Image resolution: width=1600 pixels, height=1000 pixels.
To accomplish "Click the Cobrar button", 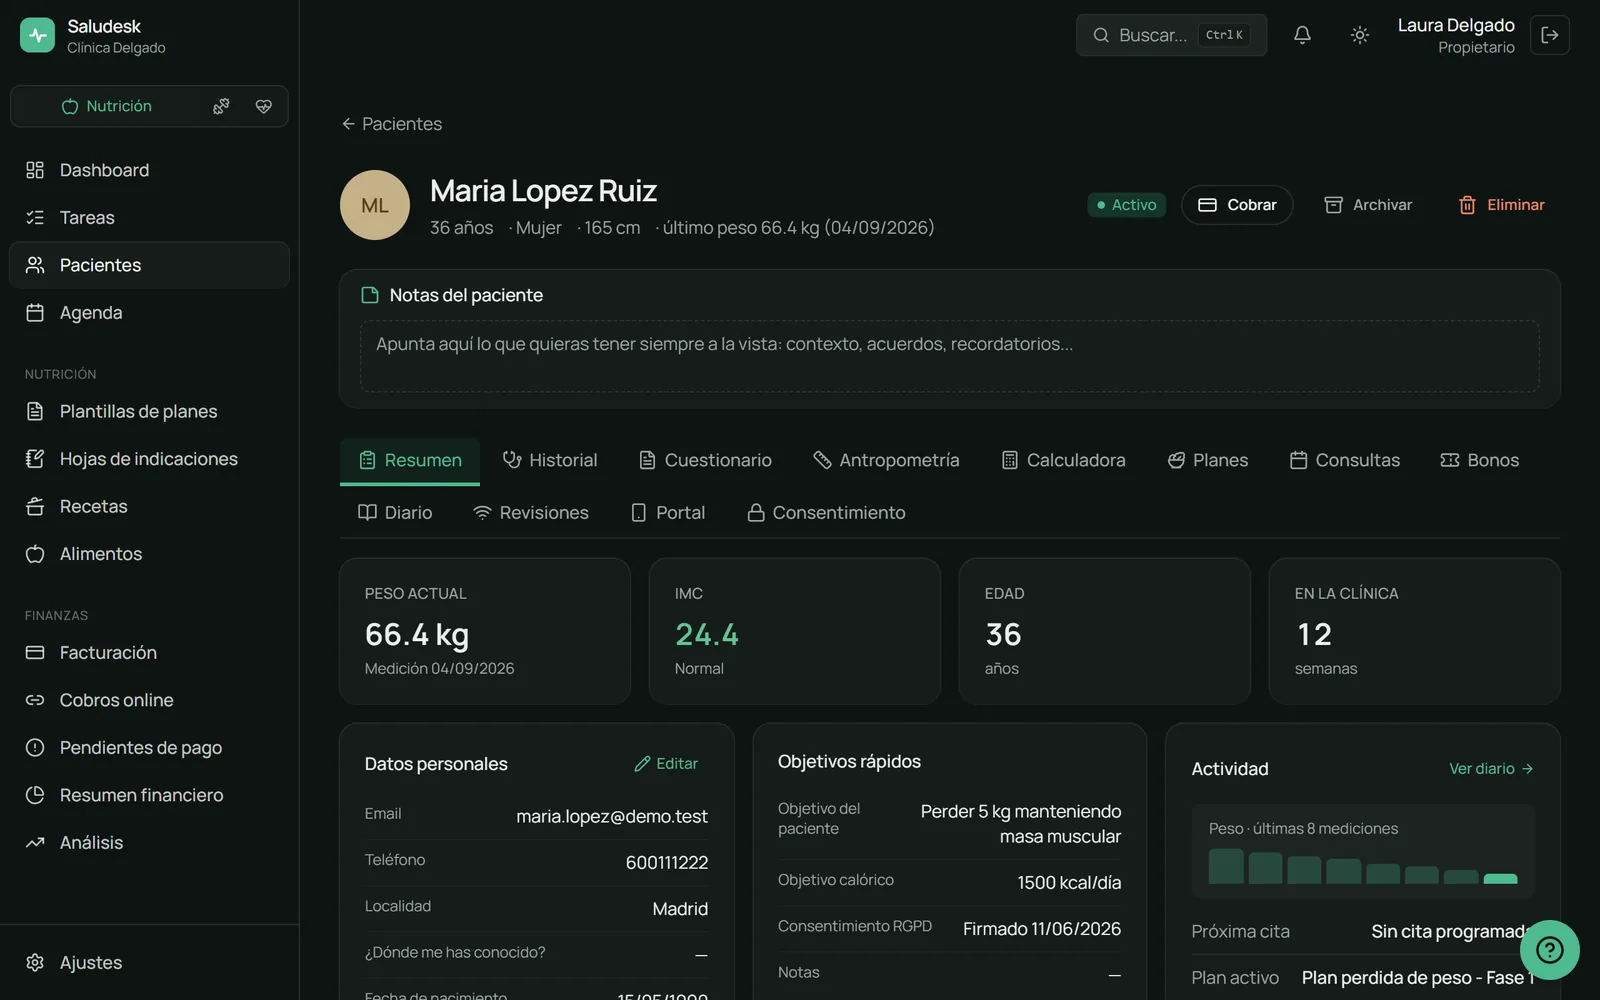I will click(1237, 205).
